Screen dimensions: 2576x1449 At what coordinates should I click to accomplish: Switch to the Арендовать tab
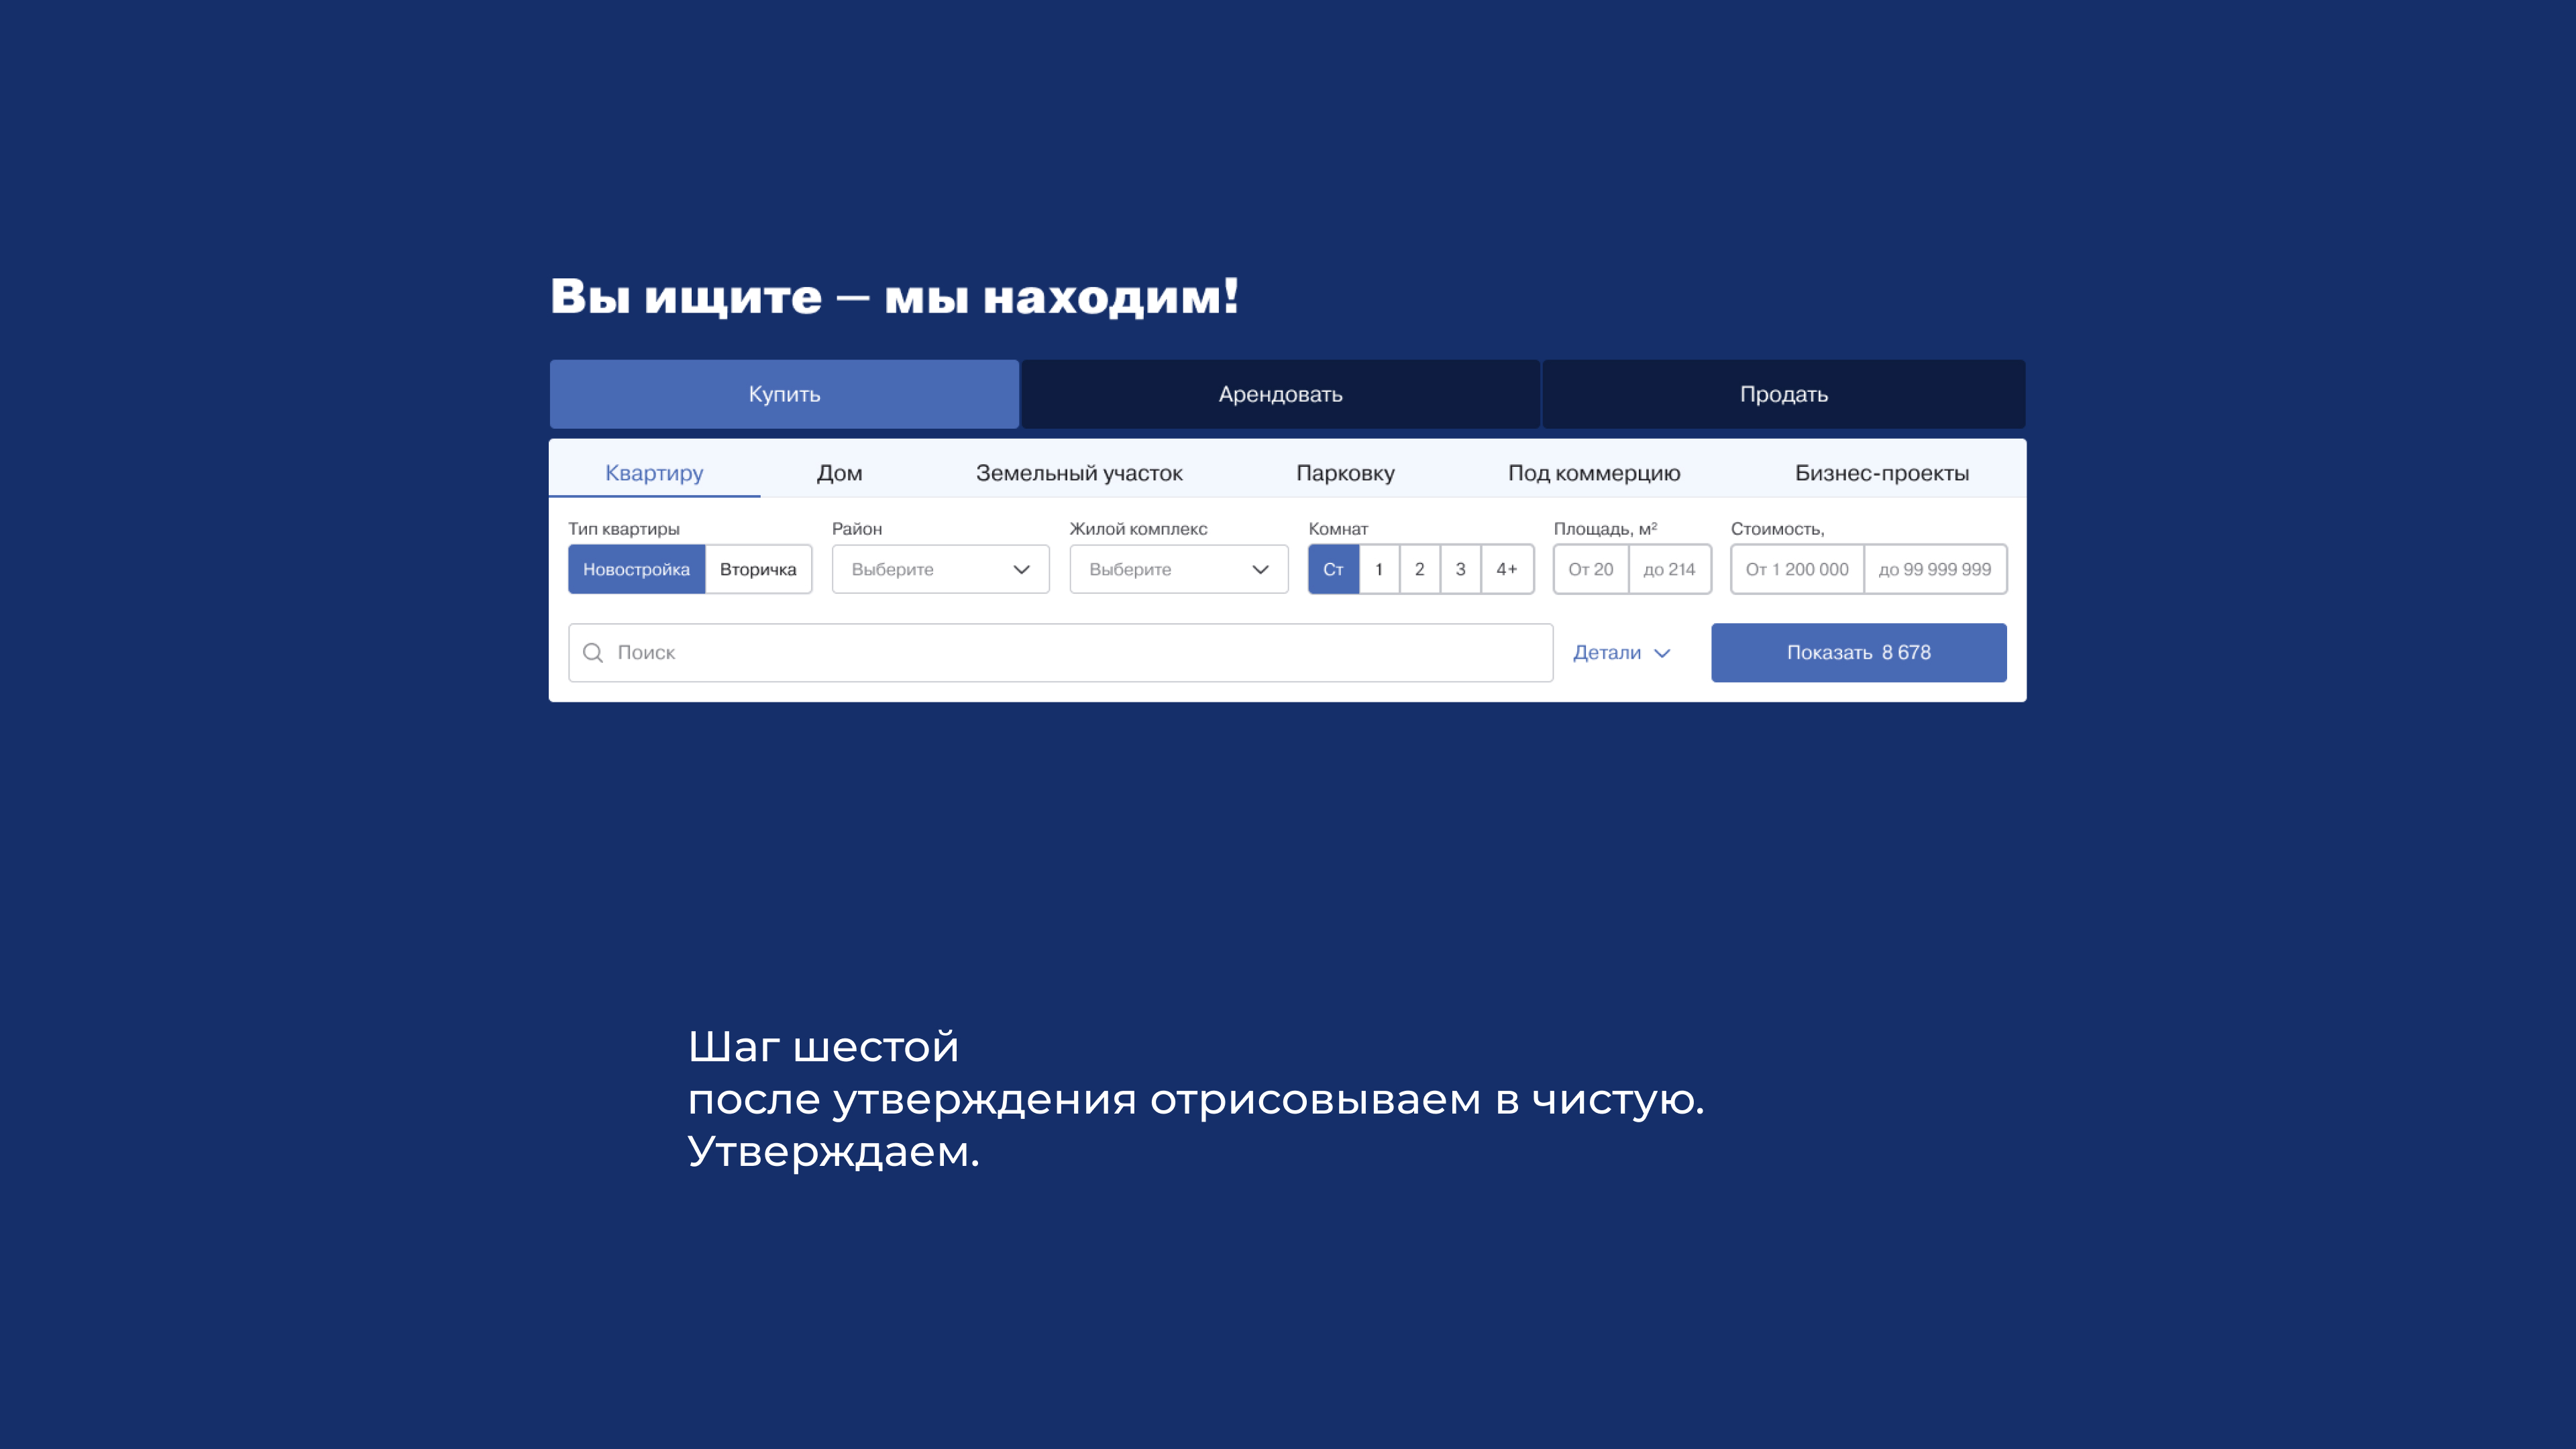click(x=1280, y=394)
